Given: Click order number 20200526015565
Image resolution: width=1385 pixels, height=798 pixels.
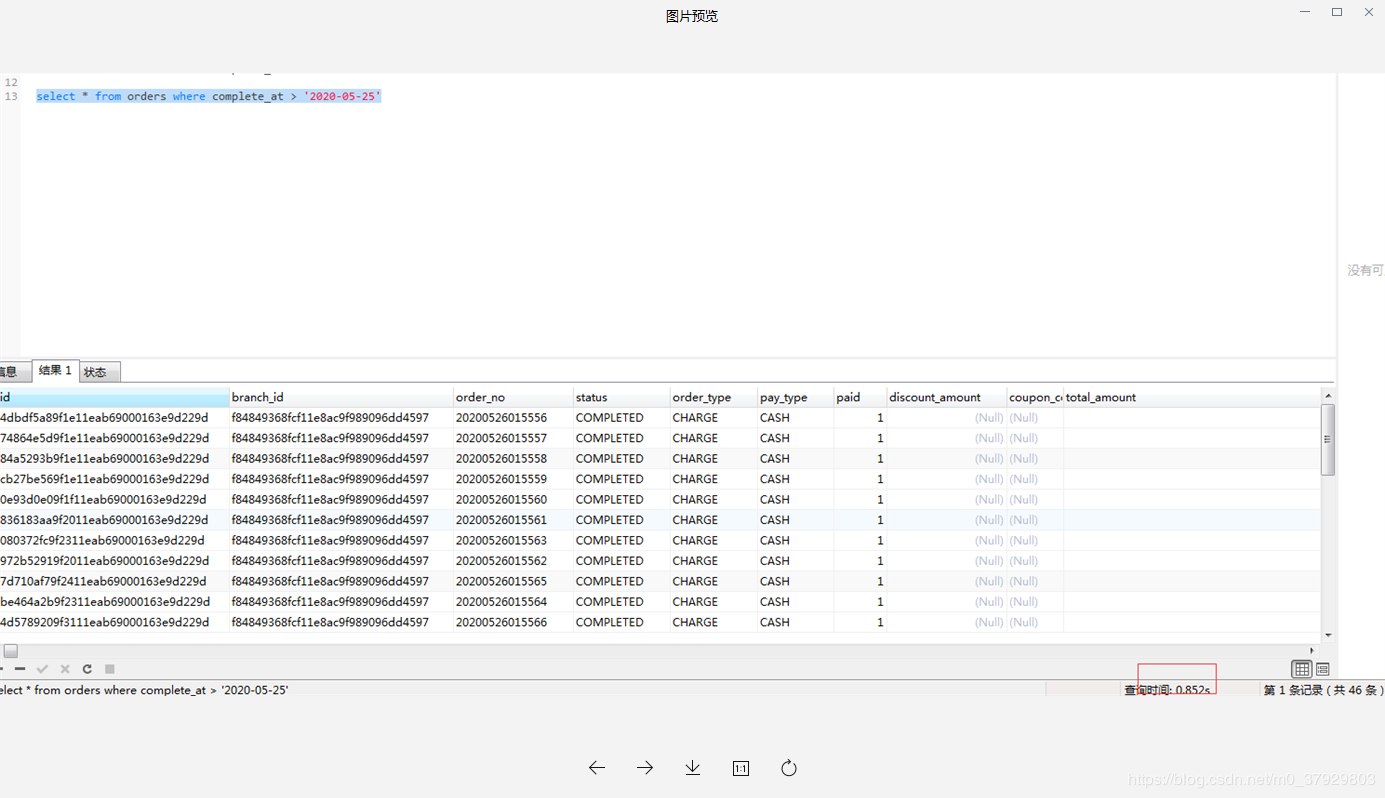Looking at the screenshot, I should tap(501, 581).
